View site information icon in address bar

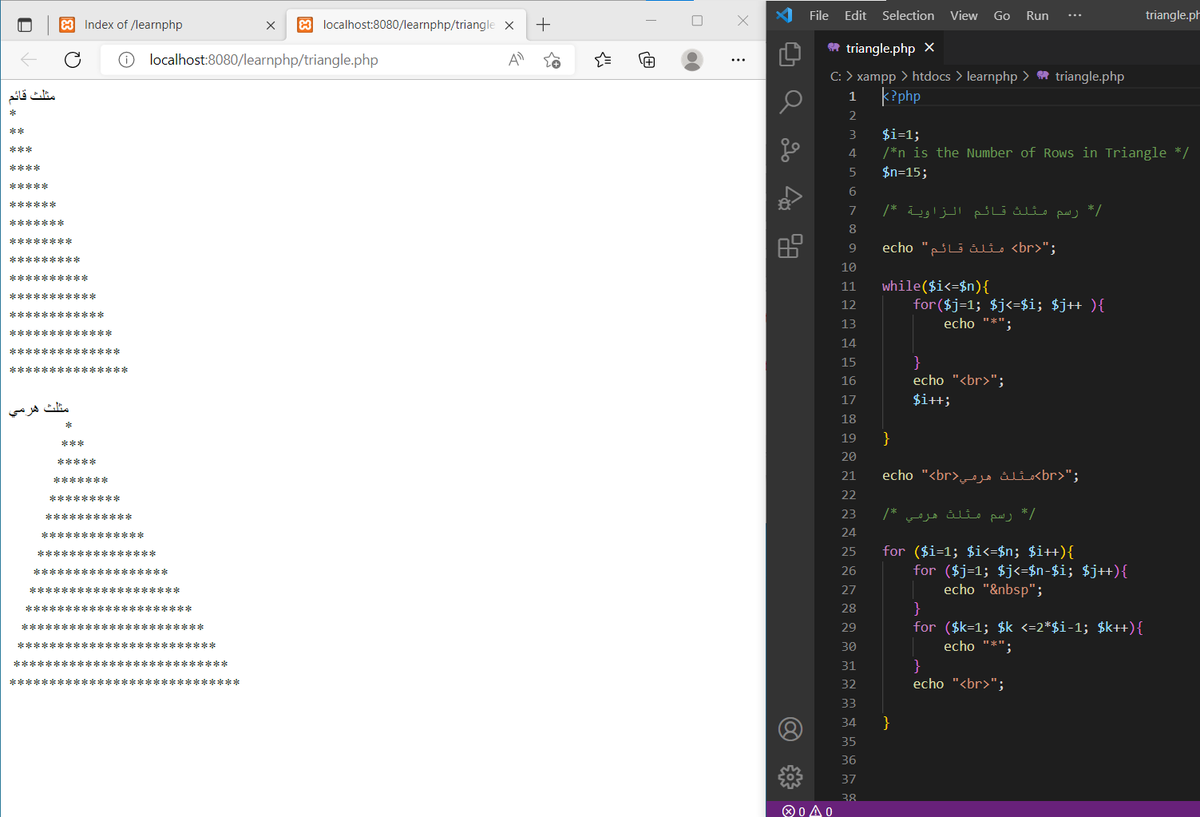click(x=127, y=60)
